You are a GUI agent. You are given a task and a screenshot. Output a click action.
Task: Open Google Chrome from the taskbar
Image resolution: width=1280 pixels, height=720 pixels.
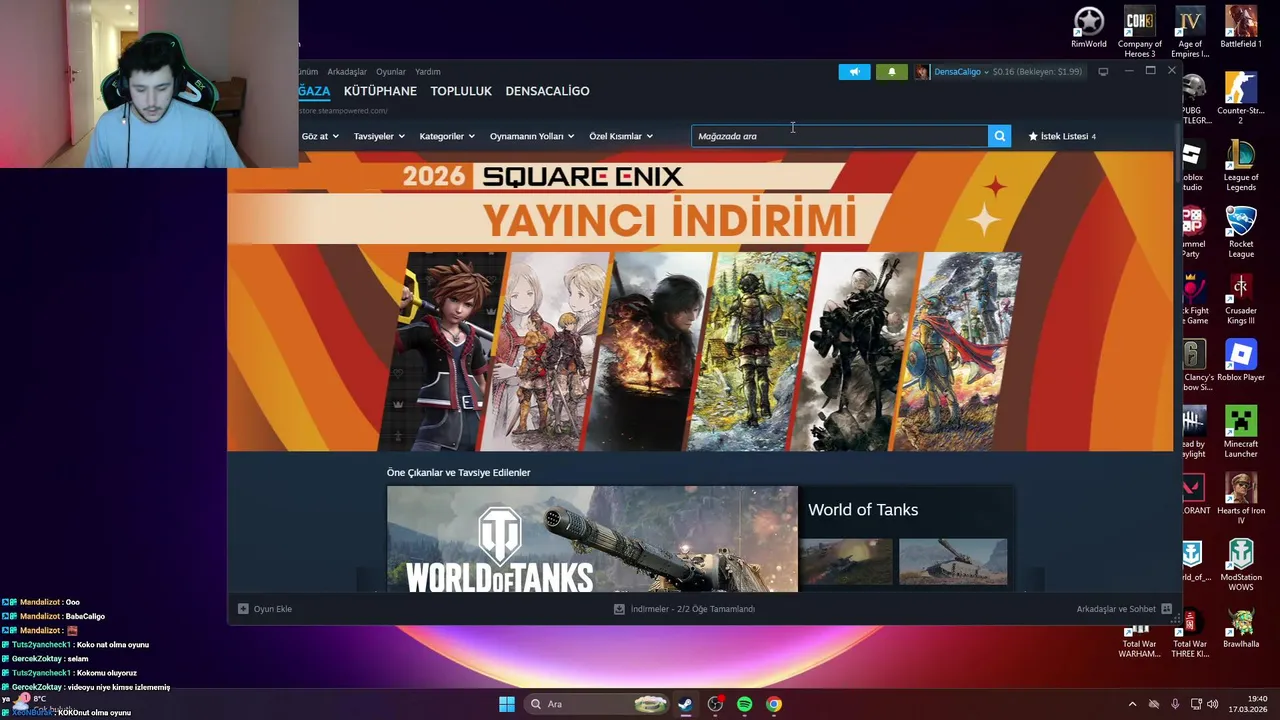[x=774, y=704]
